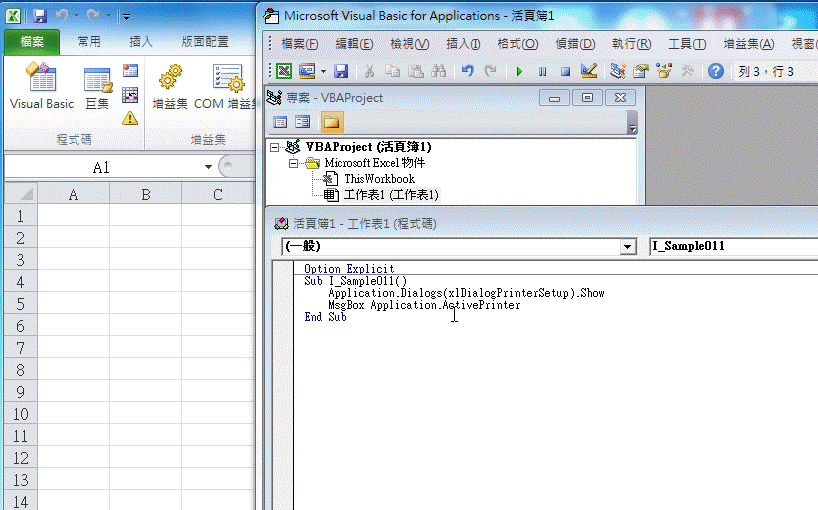Screen dimensions: 818x510
Task: Open Project Explorer from toolbar icon
Action: tap(618, 71)
